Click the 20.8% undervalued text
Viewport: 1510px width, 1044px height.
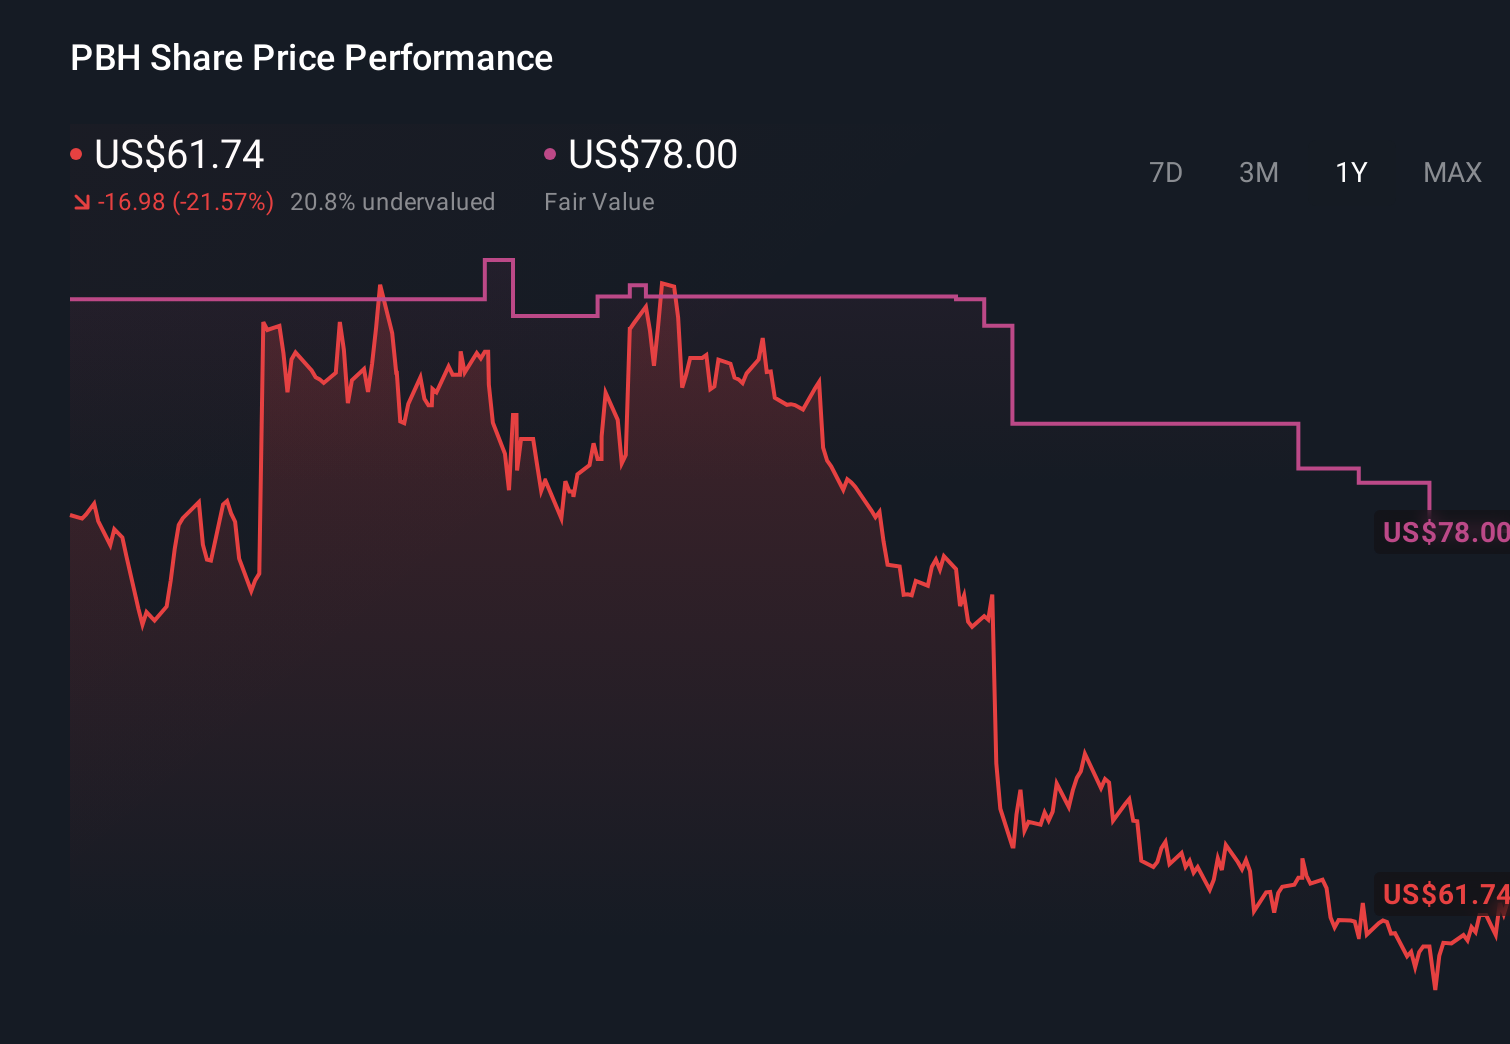pyautogui.click(x=393, y=201)
